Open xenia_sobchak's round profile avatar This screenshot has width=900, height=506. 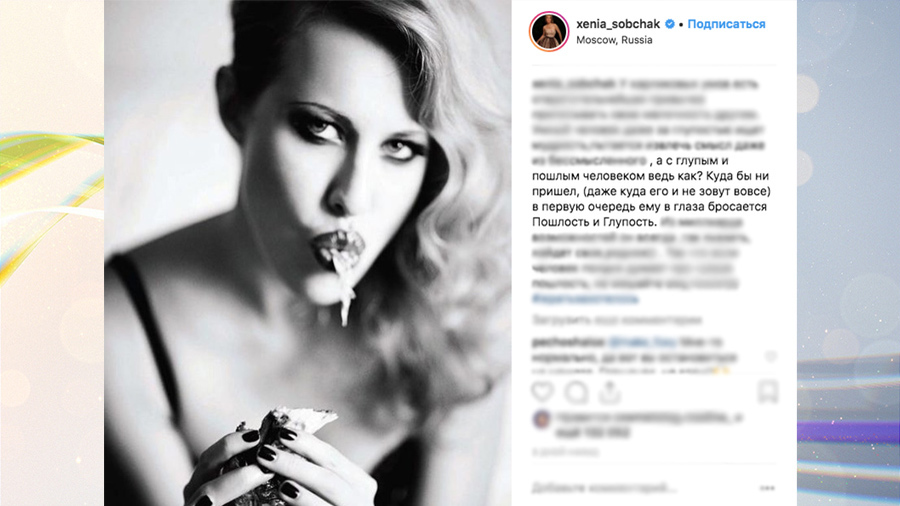coord(549,32)
